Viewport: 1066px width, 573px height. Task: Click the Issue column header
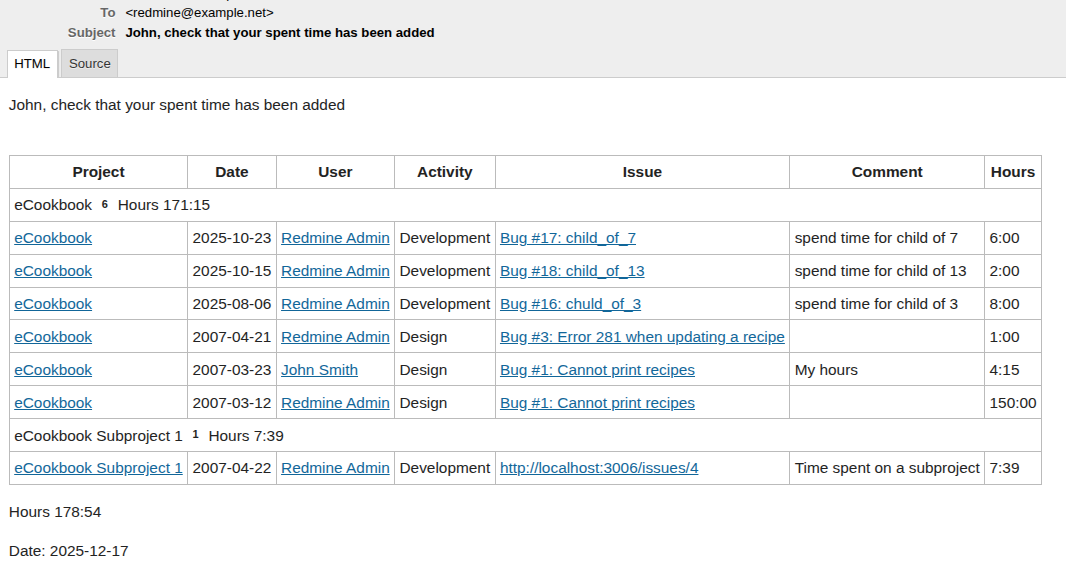point(642,172)
